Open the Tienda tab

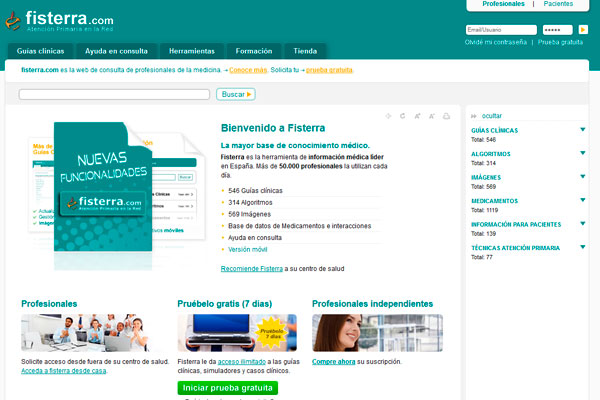[305, 51]
